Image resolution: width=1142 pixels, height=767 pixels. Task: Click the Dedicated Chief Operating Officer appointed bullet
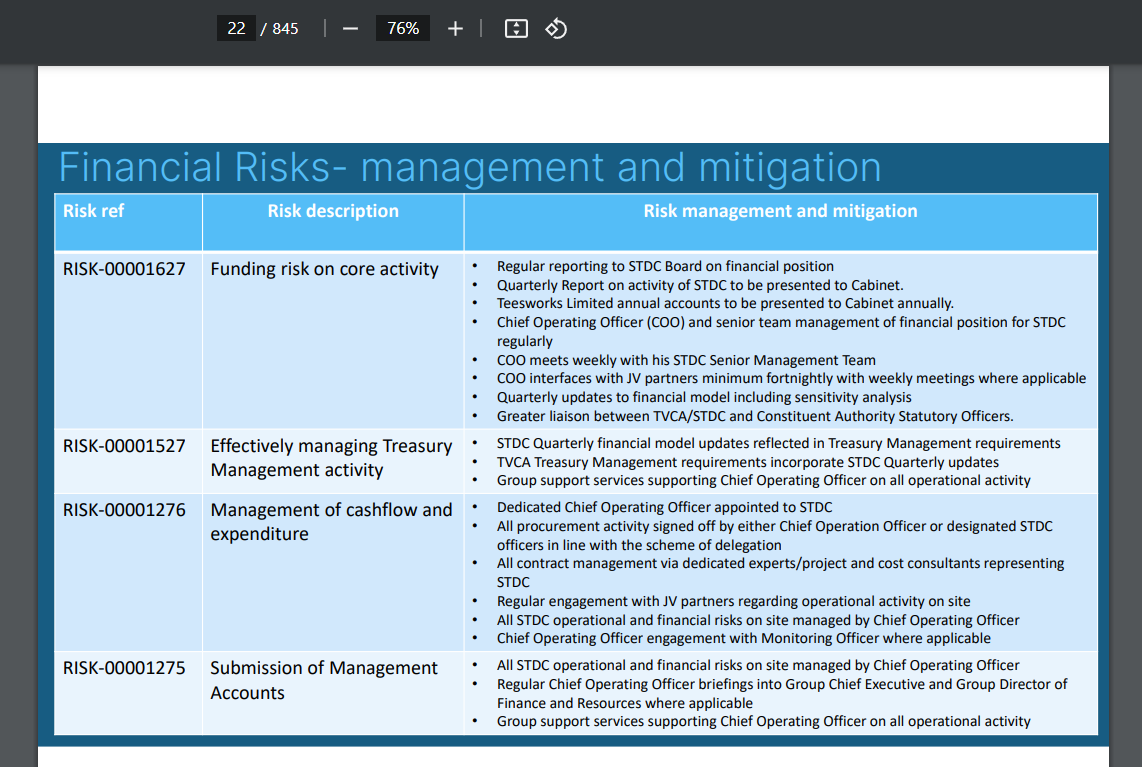pyautogui.click(x=664, y=508)
